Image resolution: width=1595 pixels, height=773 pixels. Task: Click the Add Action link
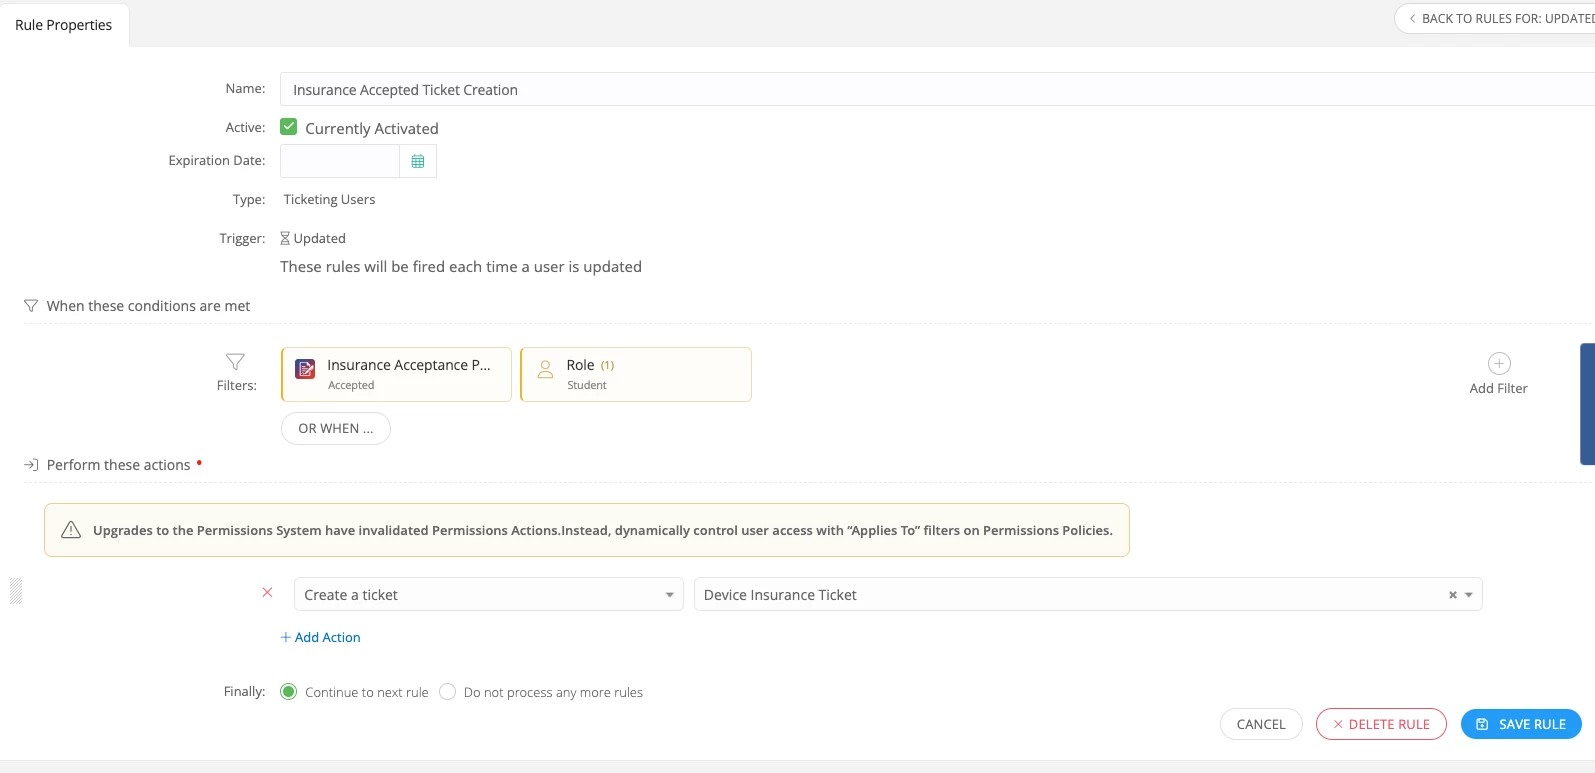(321, 637)
